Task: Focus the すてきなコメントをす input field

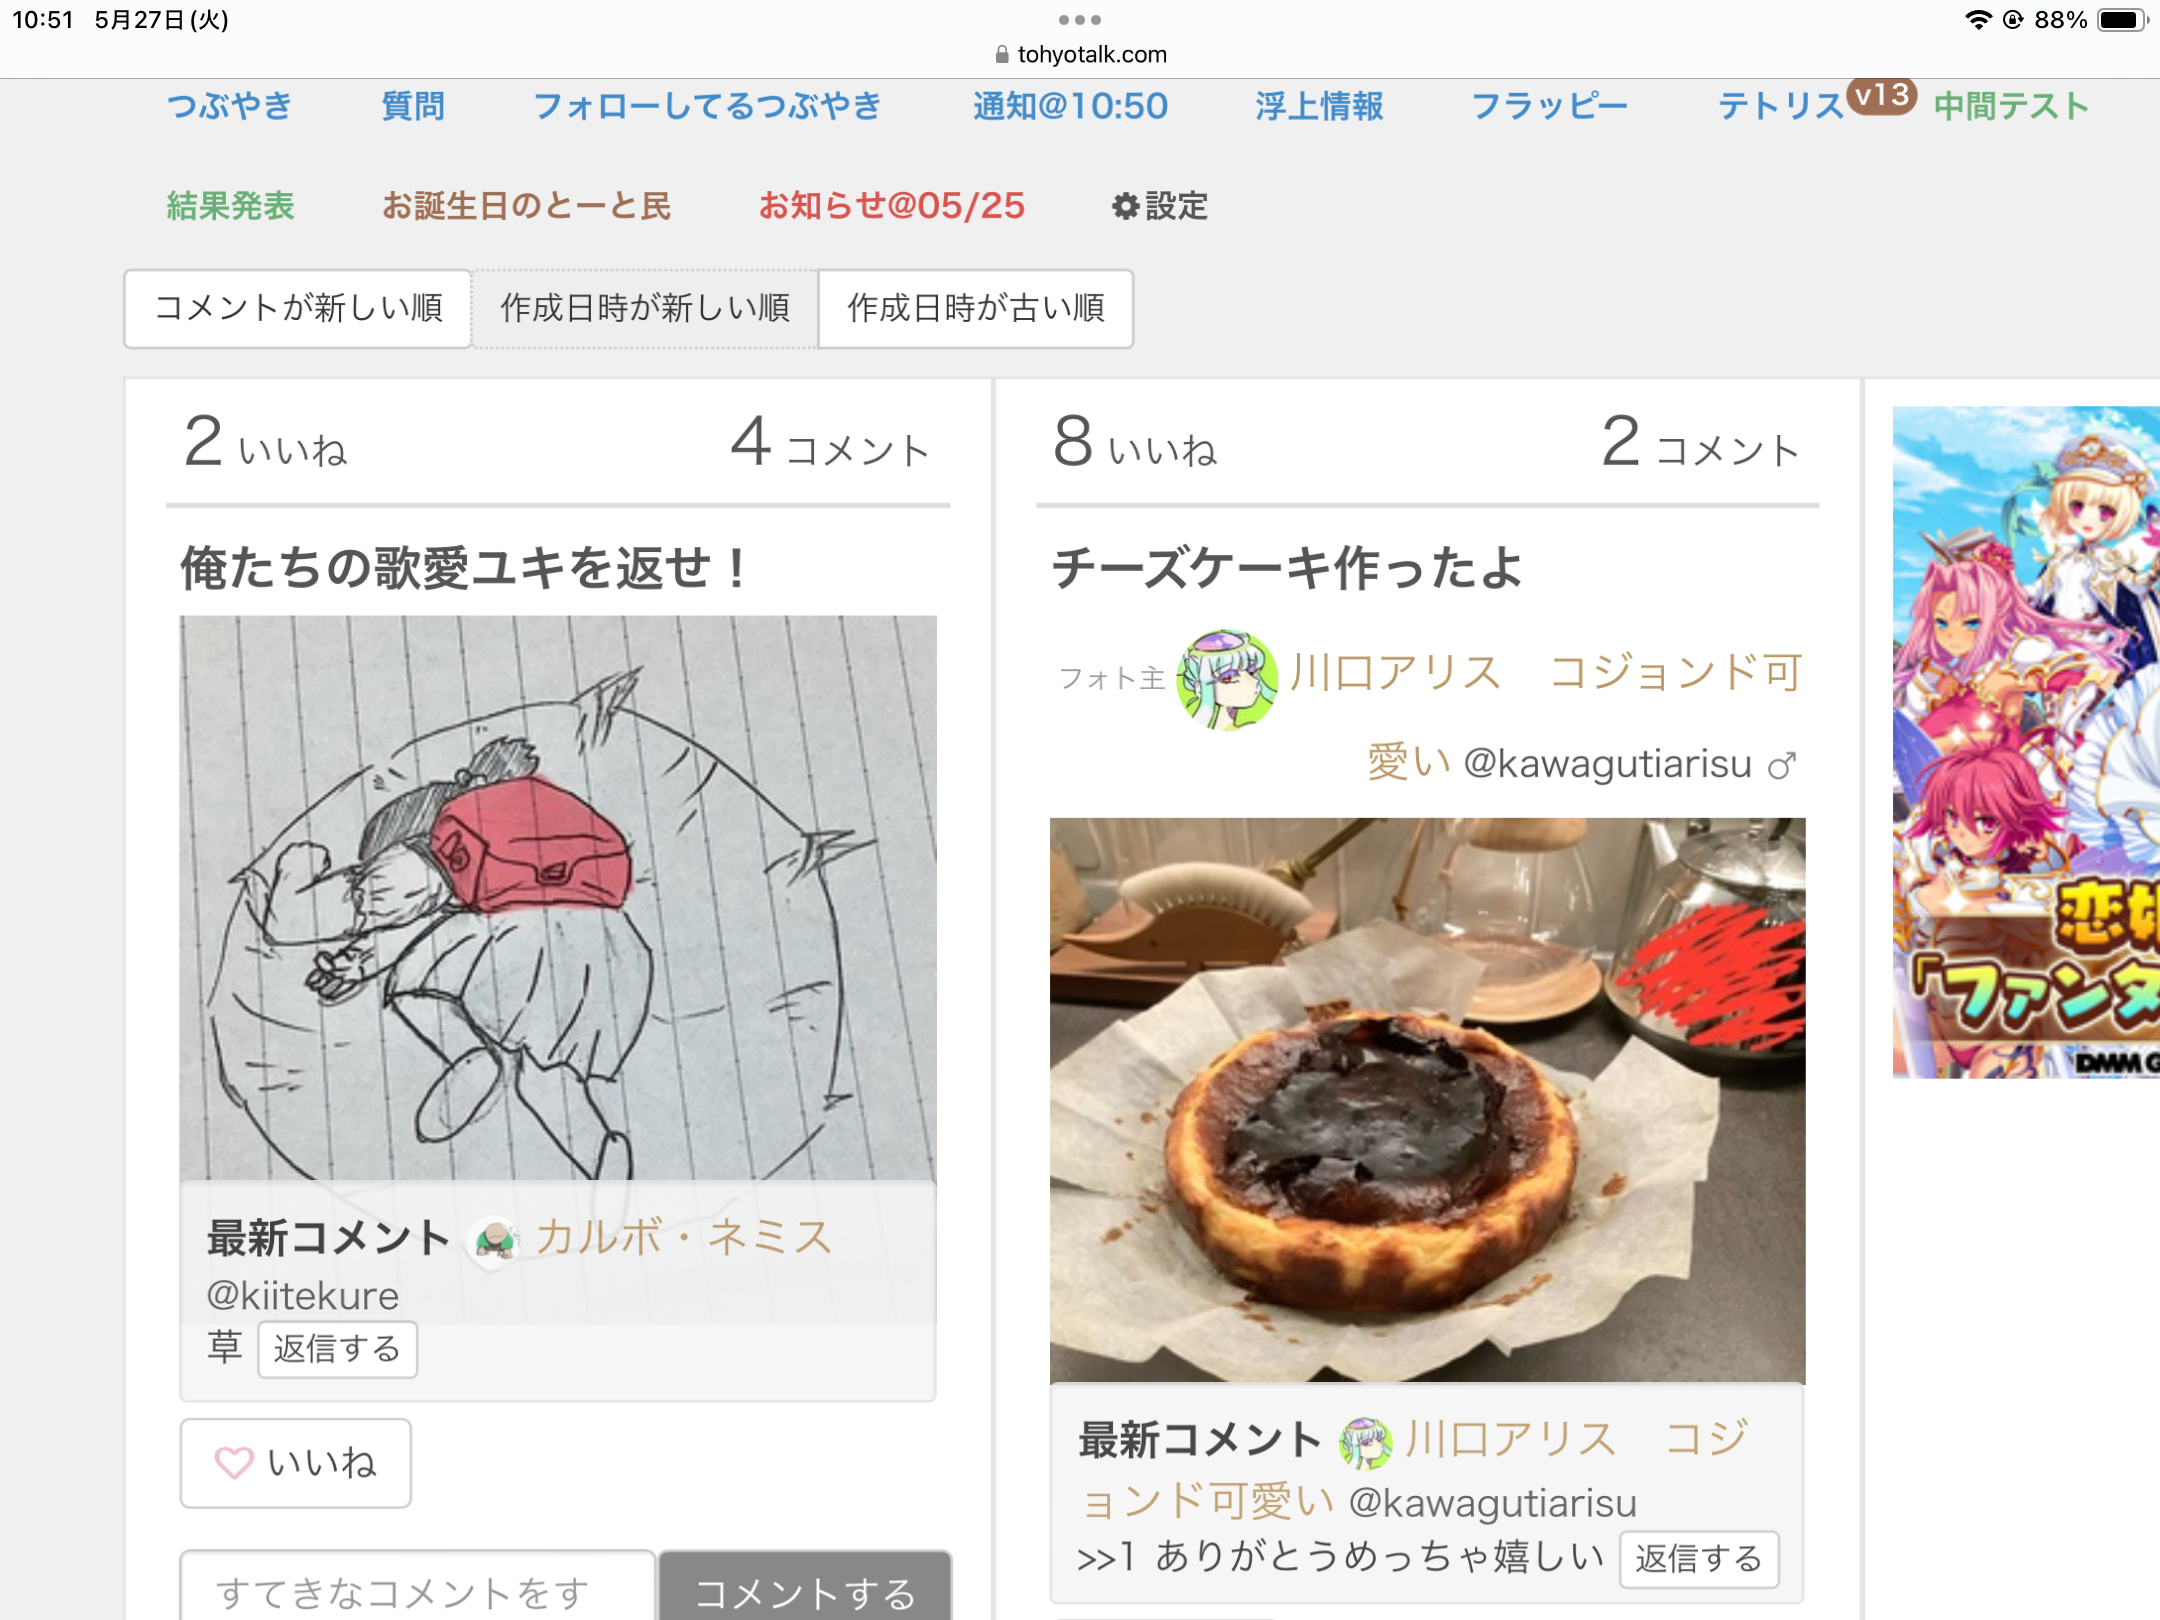Action: 418,1588
